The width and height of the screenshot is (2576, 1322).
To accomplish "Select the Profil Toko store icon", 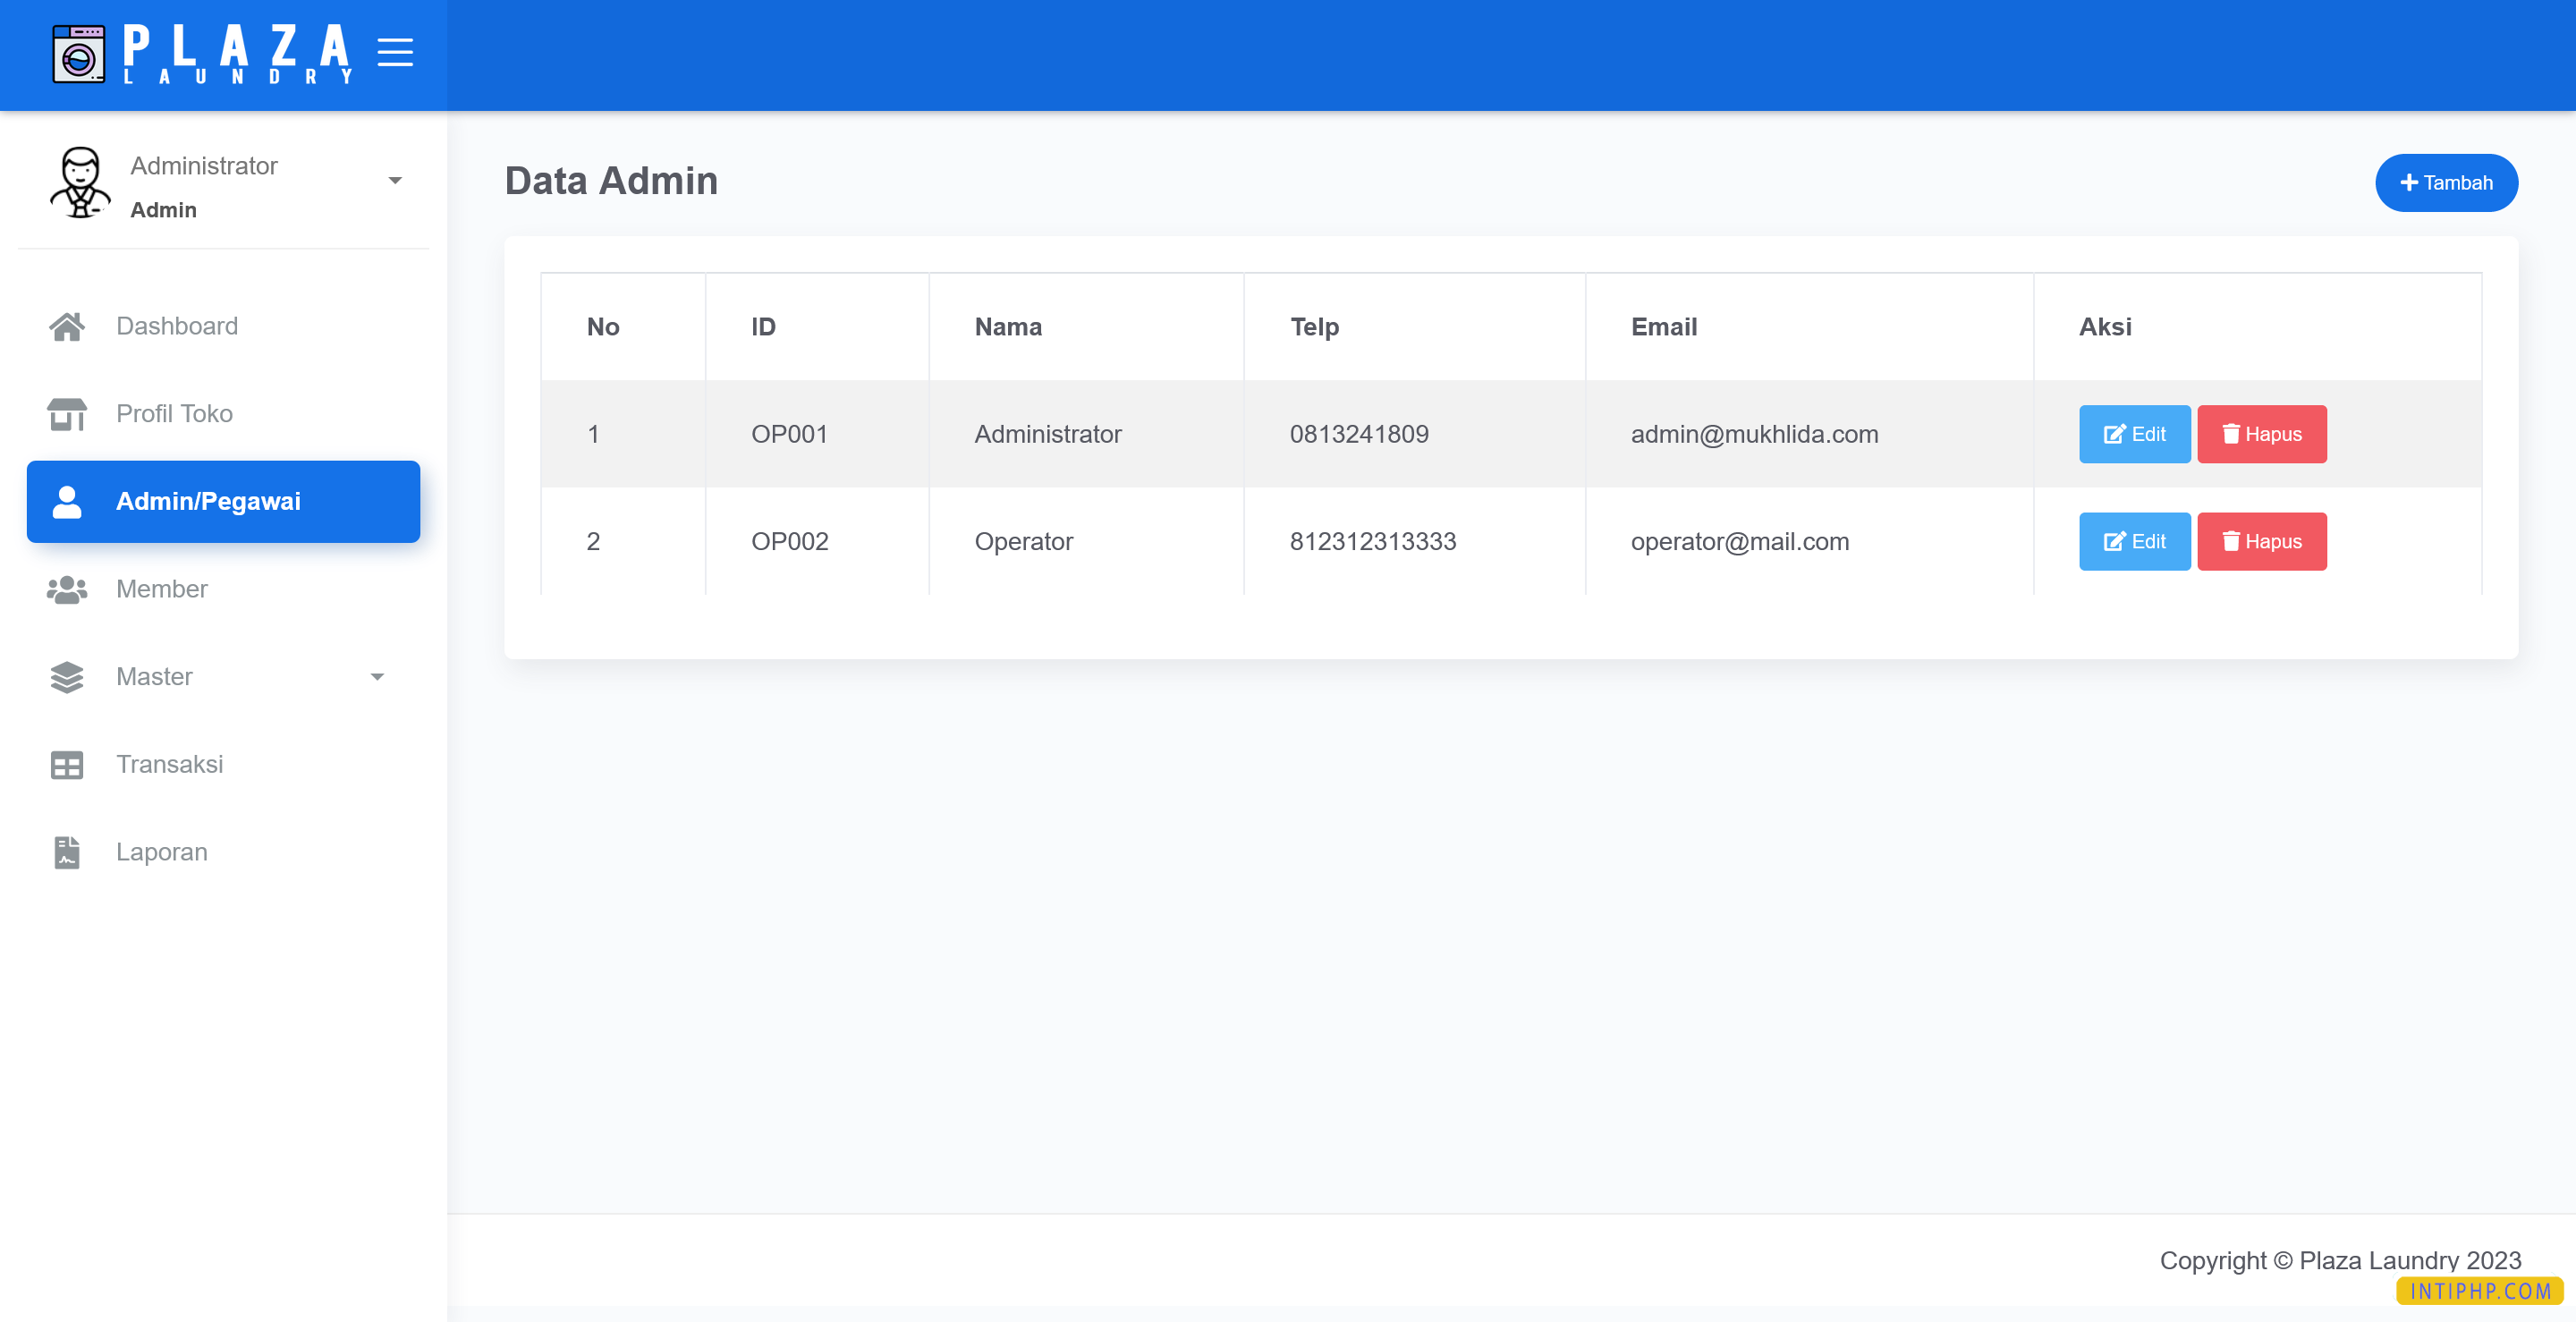I will click(66, 413).
